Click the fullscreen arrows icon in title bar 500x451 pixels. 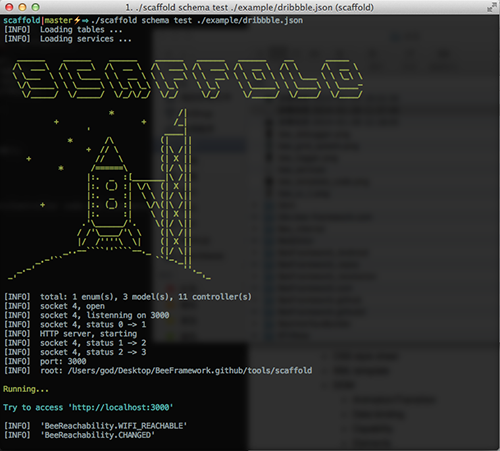(491, 7)
